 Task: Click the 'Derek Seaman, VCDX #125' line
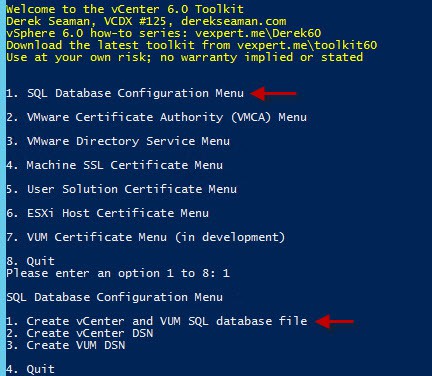[x=146, y=21]
